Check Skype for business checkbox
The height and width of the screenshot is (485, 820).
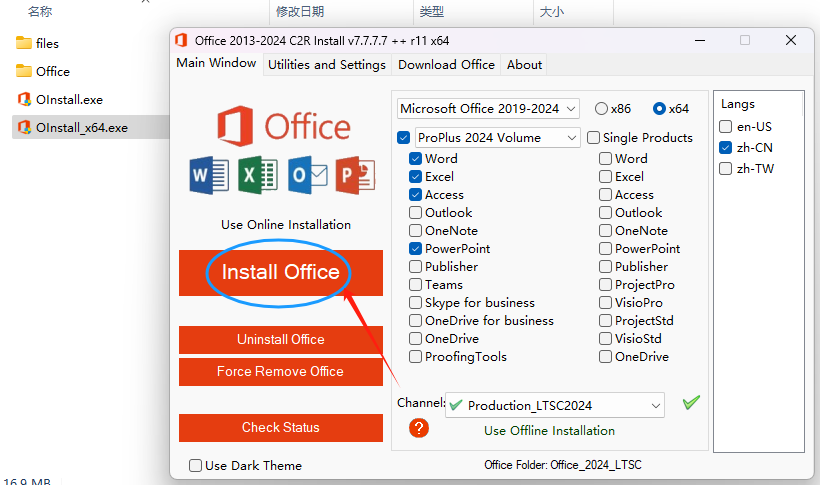pos(415,302)
